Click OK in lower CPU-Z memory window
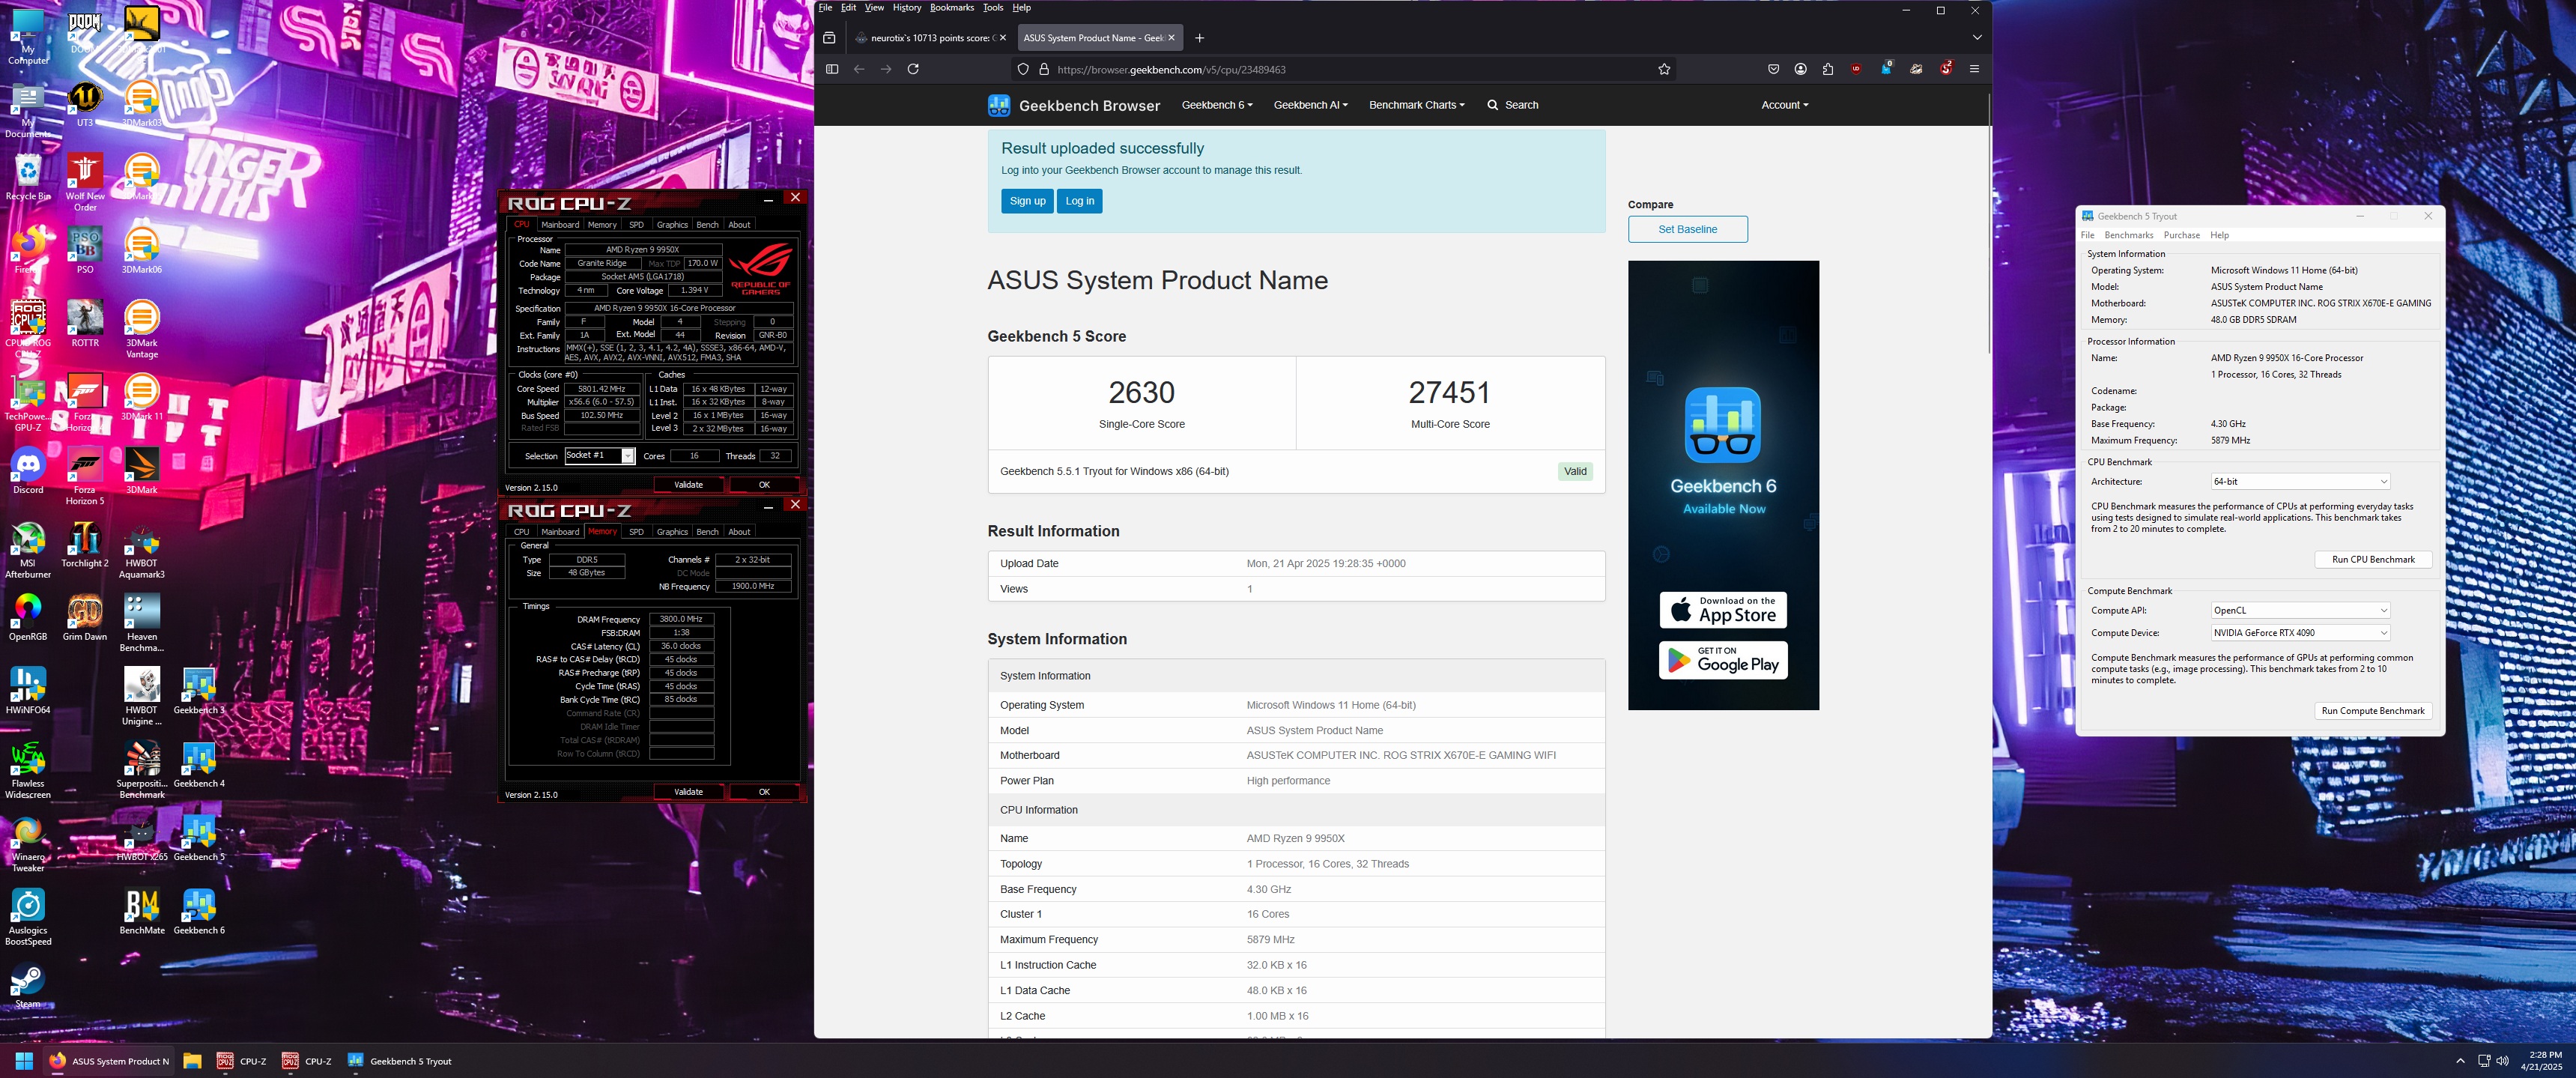Viewport: 2576px width, 1078px height. [764, 791]
